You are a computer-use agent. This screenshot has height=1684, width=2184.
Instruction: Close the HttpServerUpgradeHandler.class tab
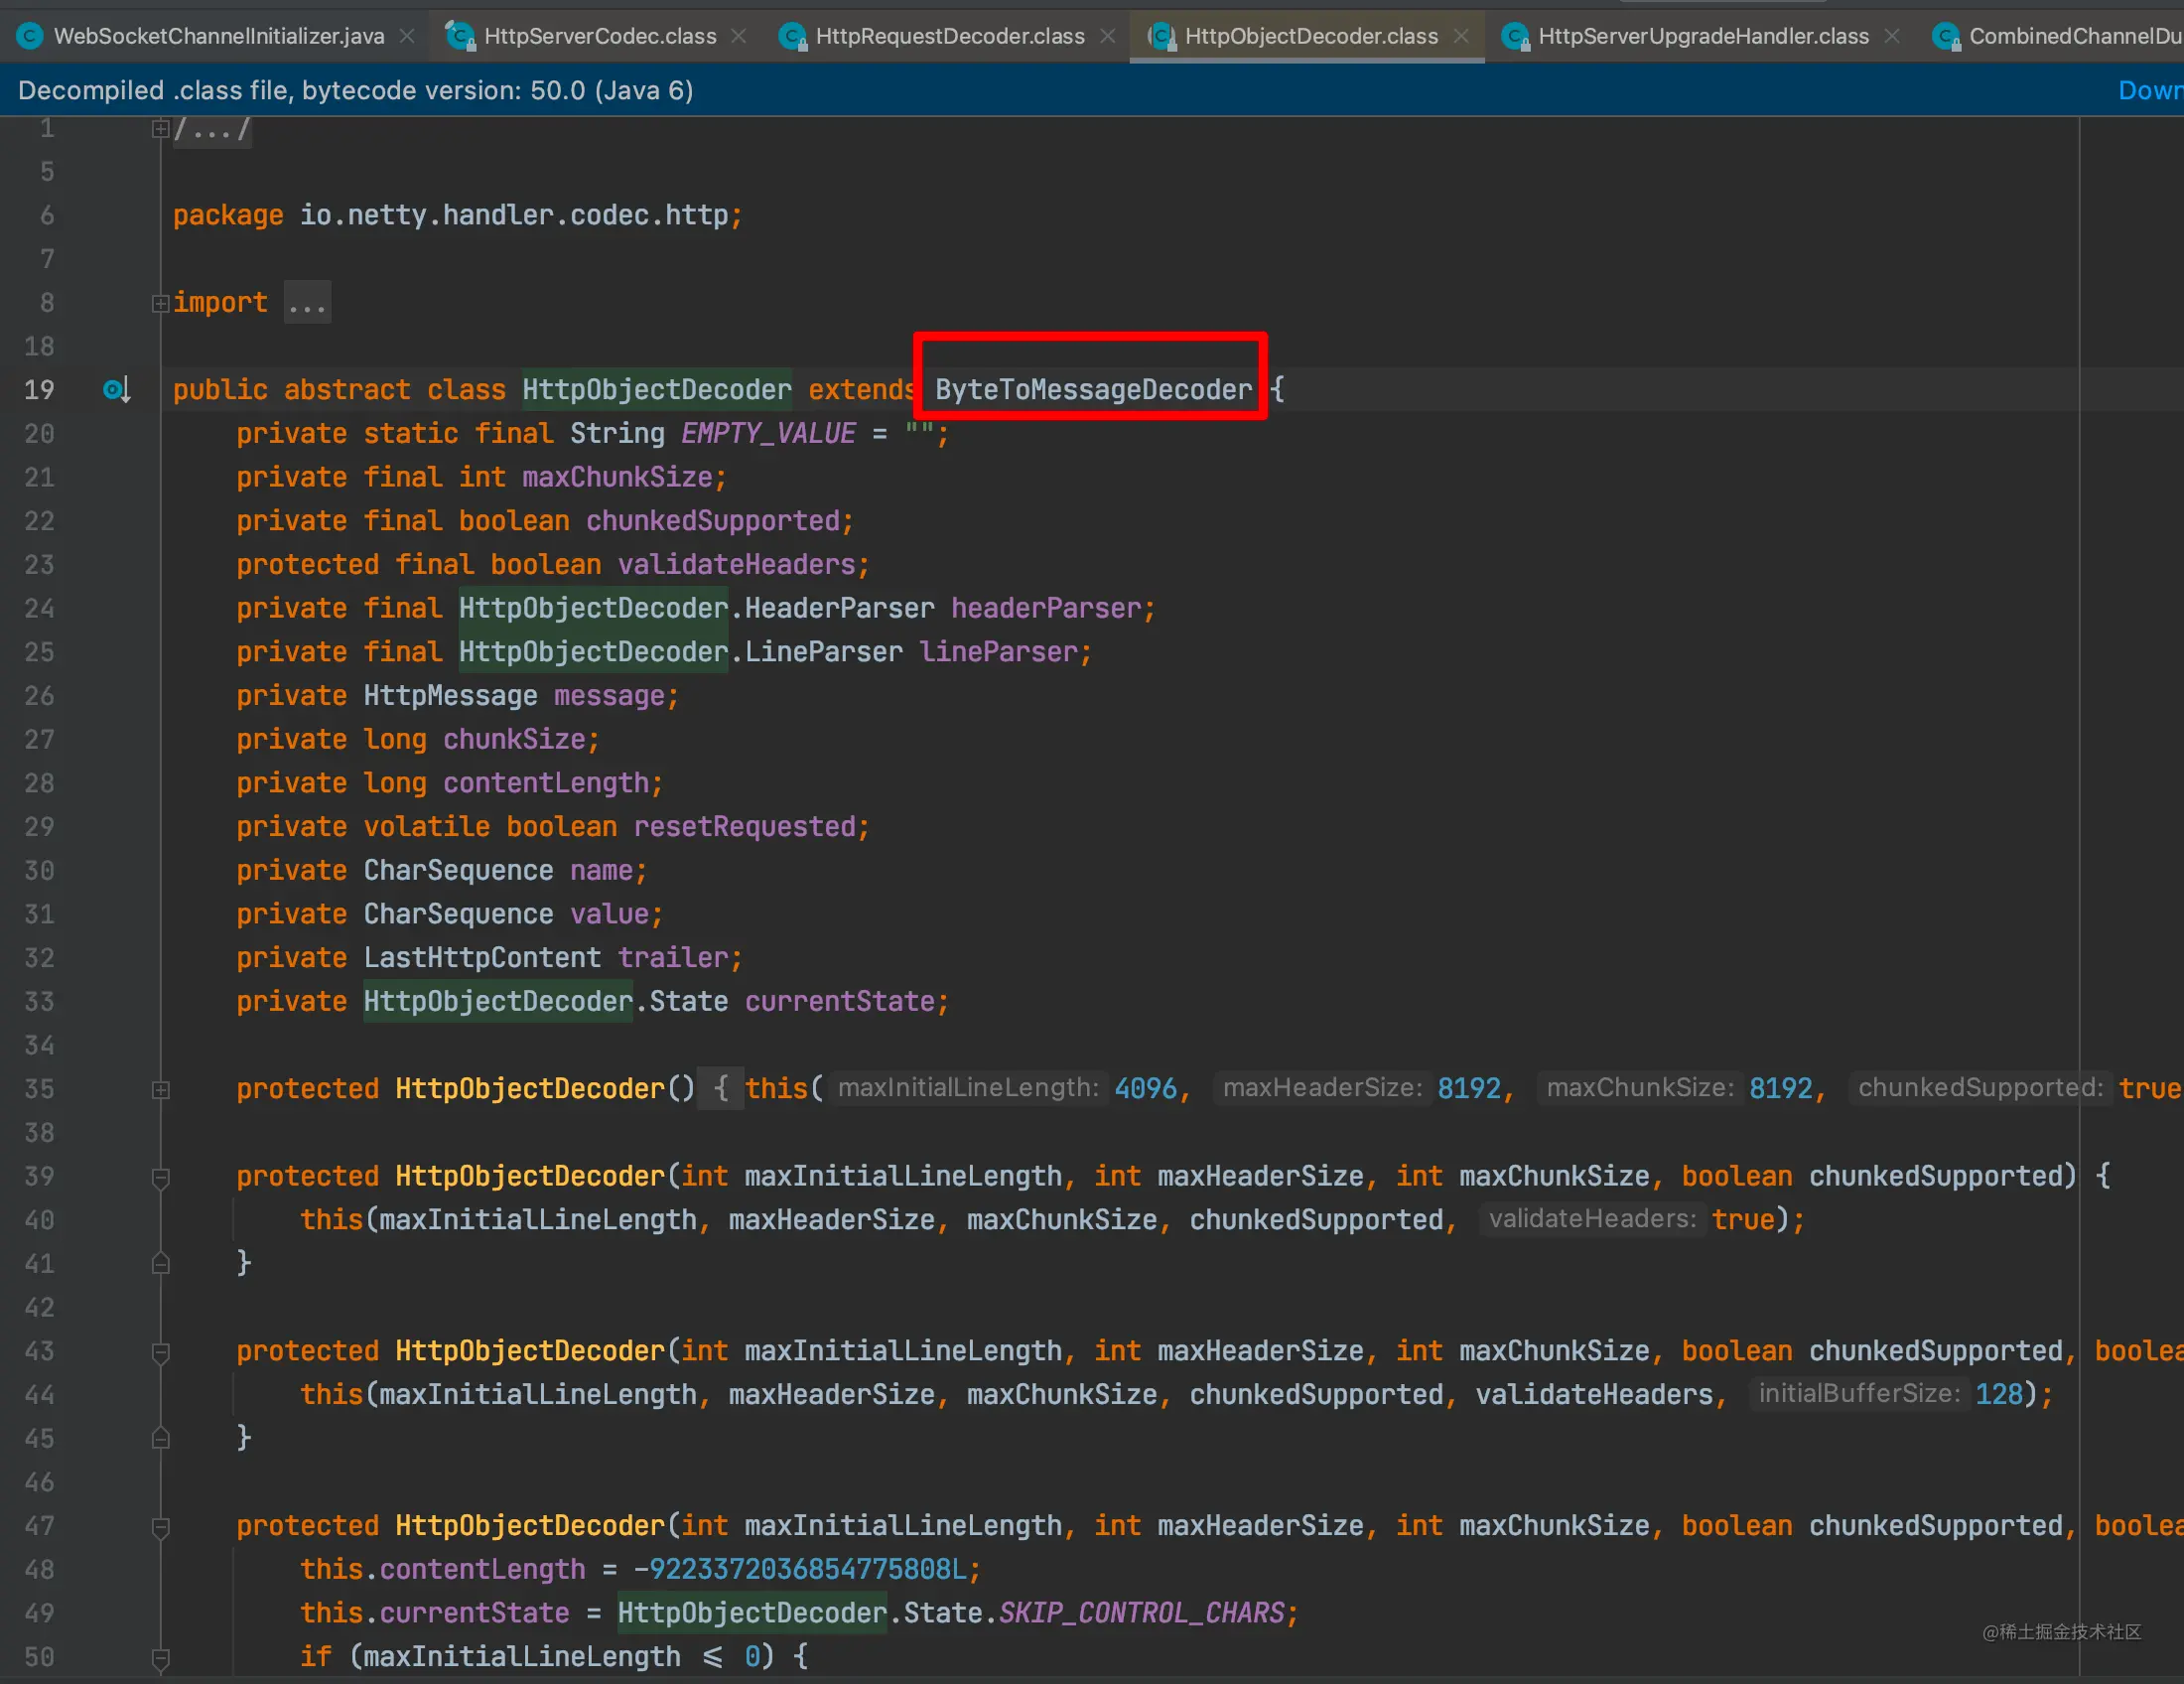coord(1891,36)
